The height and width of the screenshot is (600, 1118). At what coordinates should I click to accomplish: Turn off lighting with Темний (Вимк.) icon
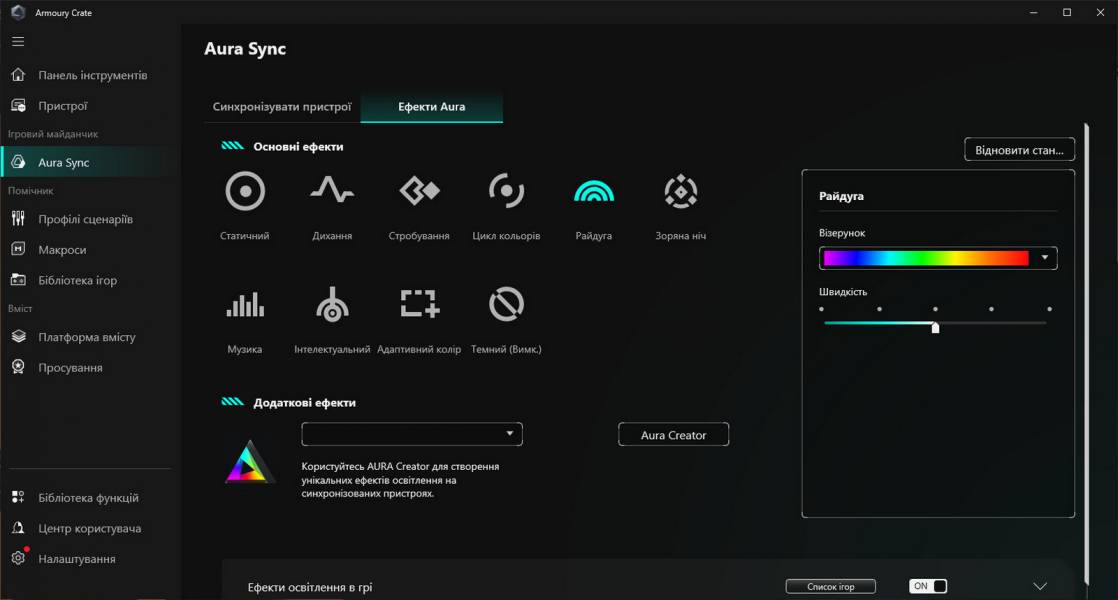506,305
